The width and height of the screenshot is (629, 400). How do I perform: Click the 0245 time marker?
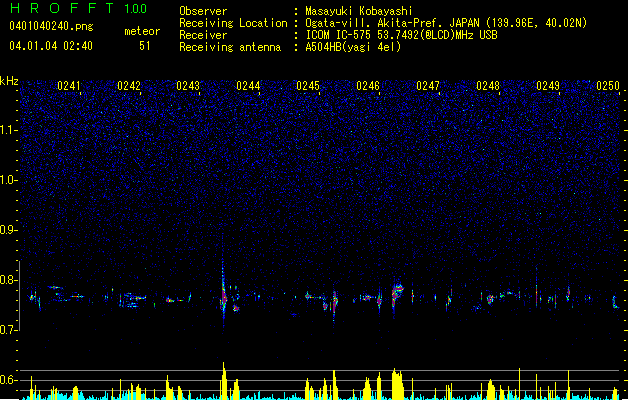(308, 86)
